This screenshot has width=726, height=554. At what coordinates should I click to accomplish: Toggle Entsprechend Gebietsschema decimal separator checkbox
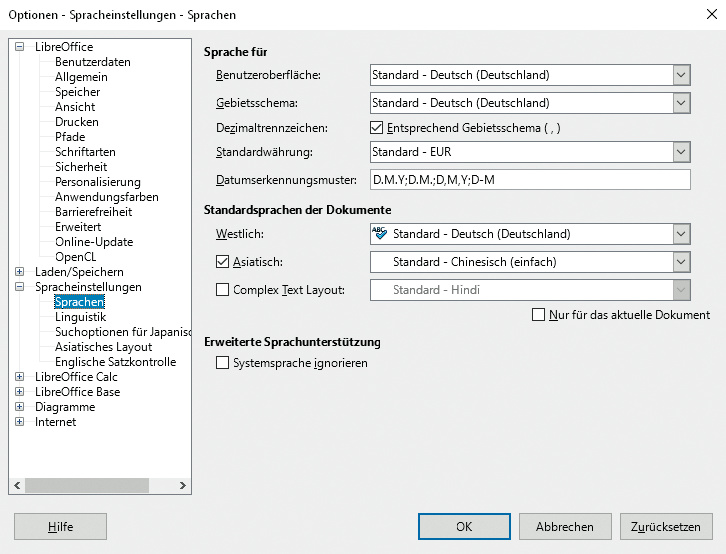point(376,128)
